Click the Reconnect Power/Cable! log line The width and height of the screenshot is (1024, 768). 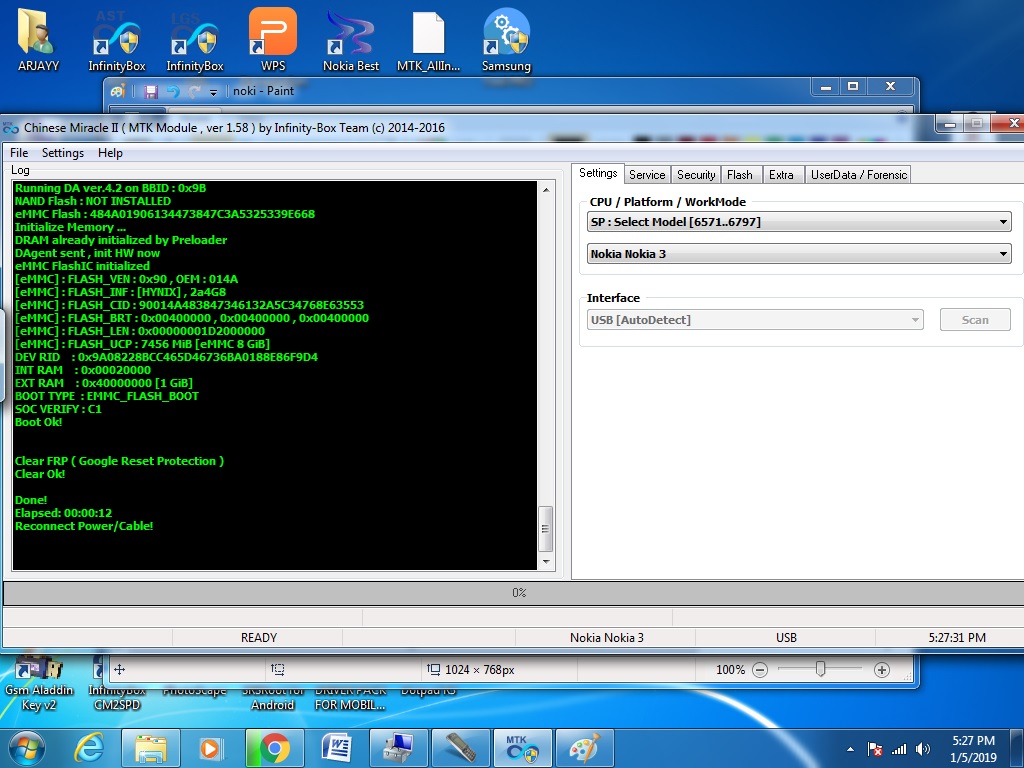(x=84, y=526)
